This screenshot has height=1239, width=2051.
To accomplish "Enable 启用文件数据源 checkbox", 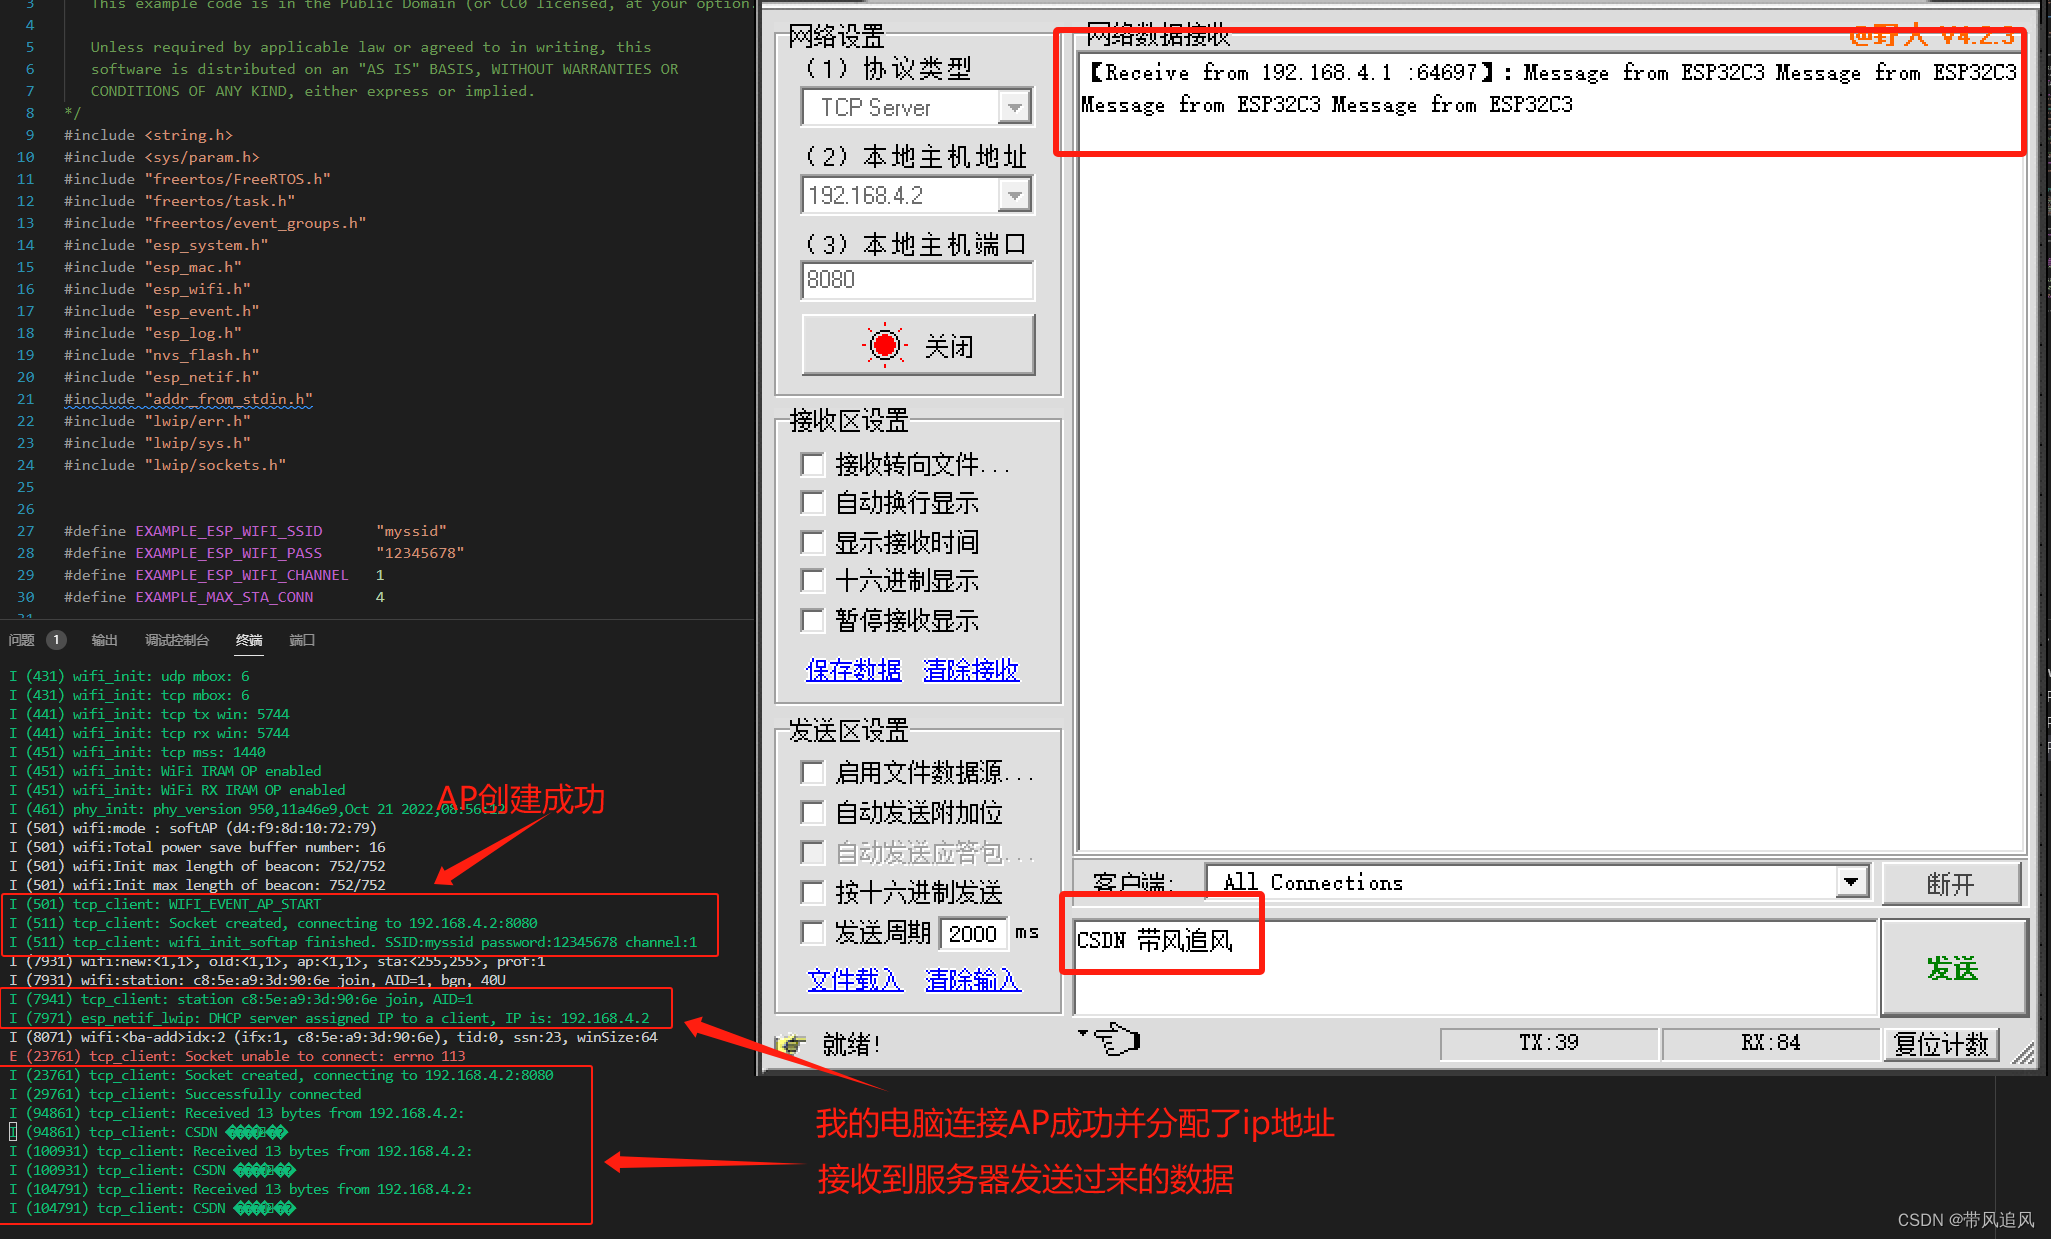I will [x=813, y=773].
